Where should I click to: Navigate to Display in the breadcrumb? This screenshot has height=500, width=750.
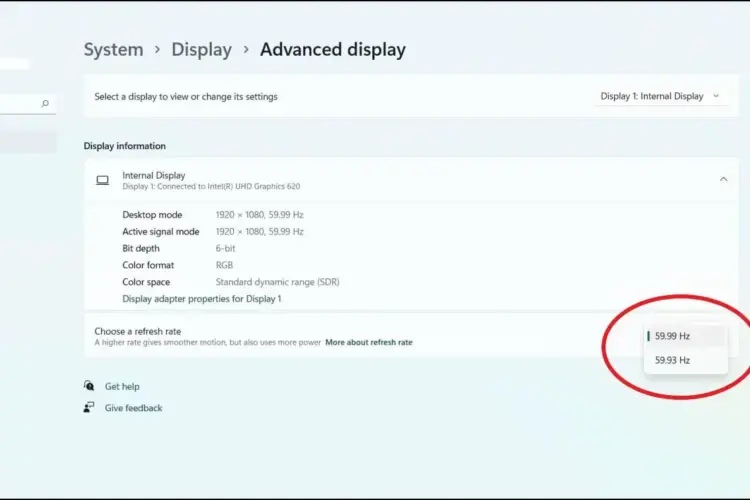click(x=201, y=49)
